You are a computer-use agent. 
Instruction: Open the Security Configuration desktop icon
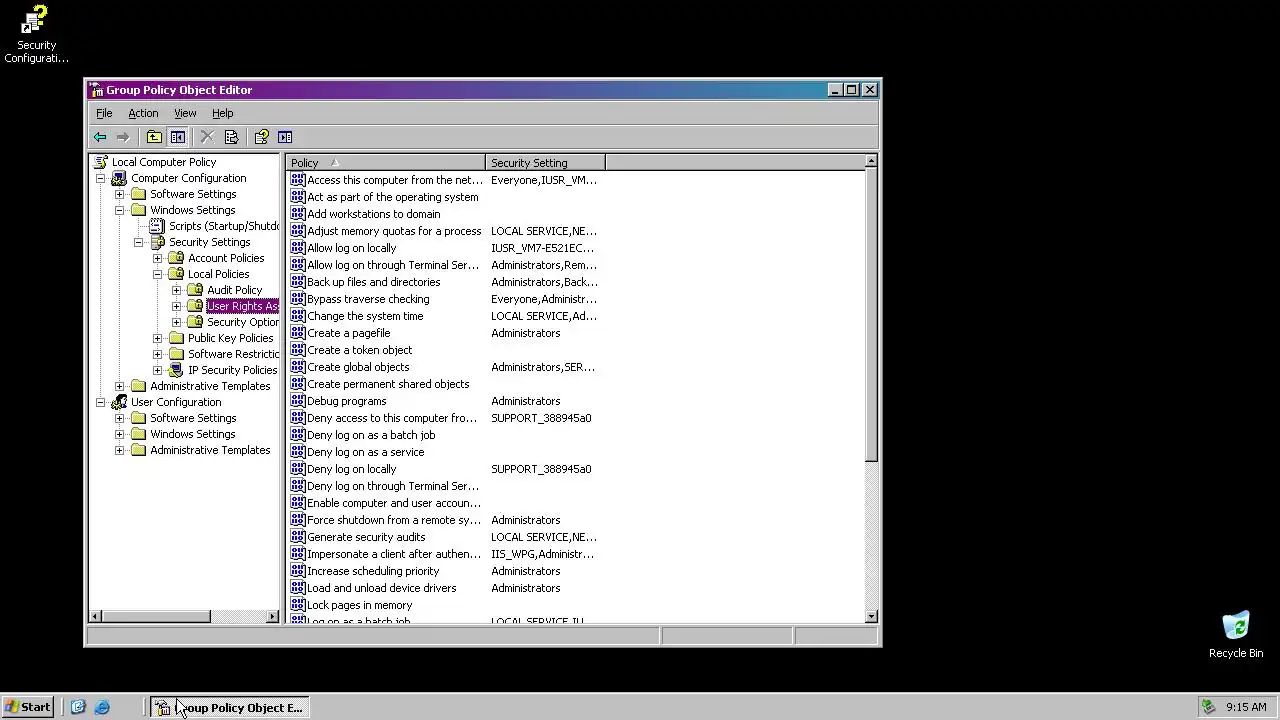[36, 35]
